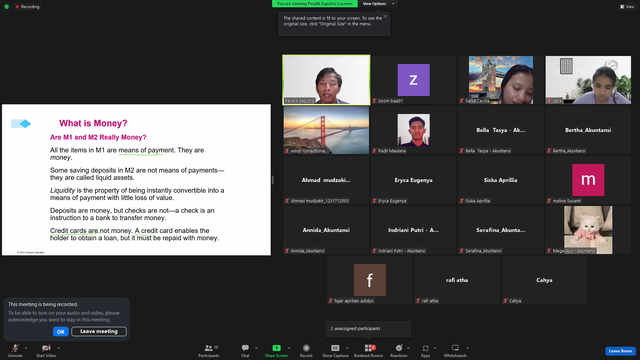Open the View Options dropdown
The width and height of the screenshot is (640, 360).
coord(378,4)
